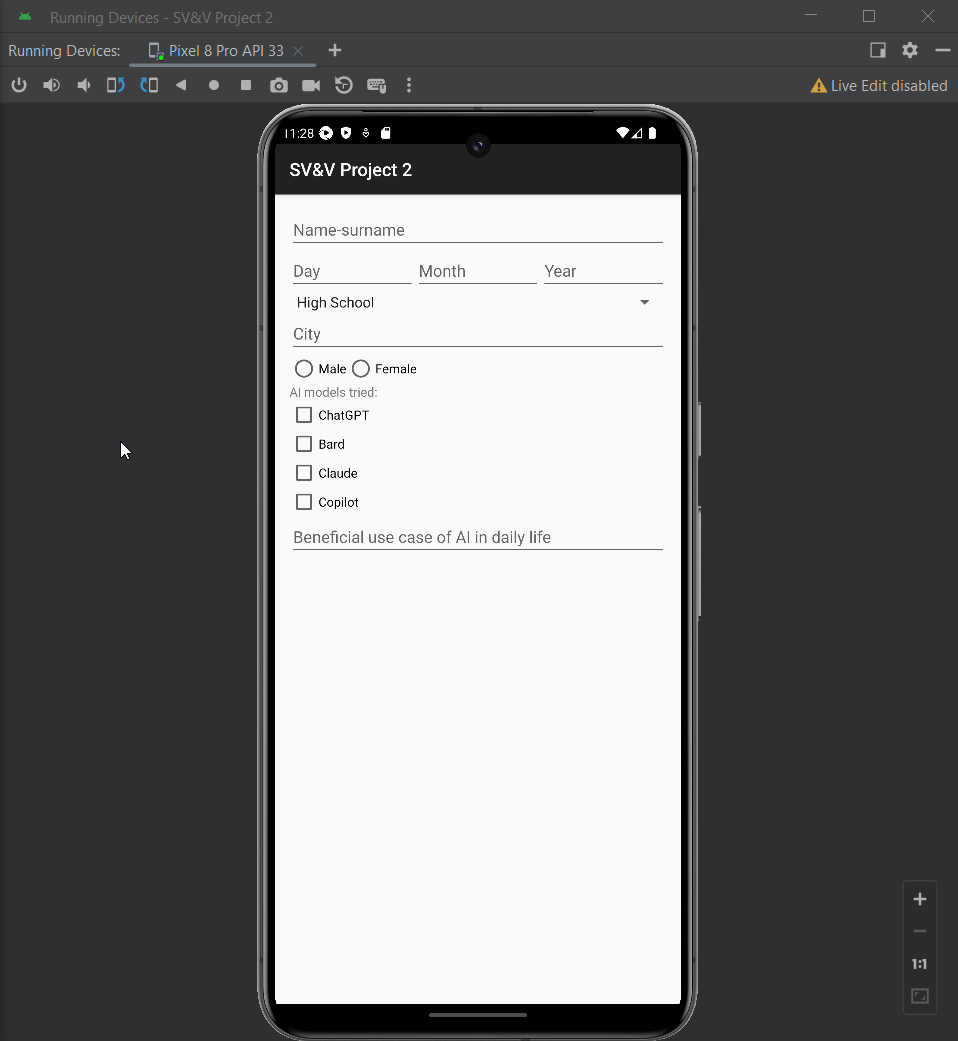Click the volume up icon
The width and height of the screenshot is (958, 1041).
(x=51, y=86)
